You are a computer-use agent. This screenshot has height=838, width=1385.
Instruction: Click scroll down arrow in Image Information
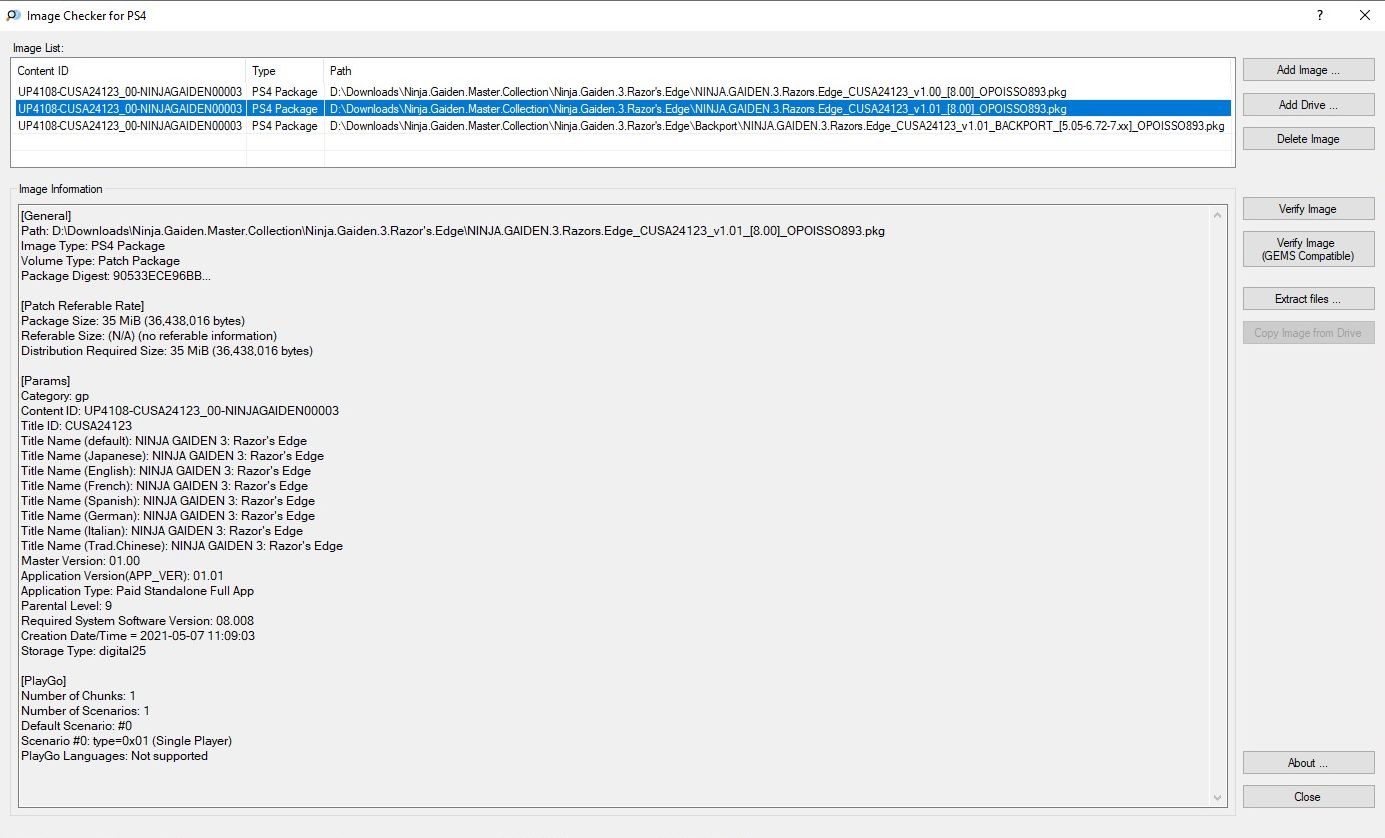pos(1218,797)
